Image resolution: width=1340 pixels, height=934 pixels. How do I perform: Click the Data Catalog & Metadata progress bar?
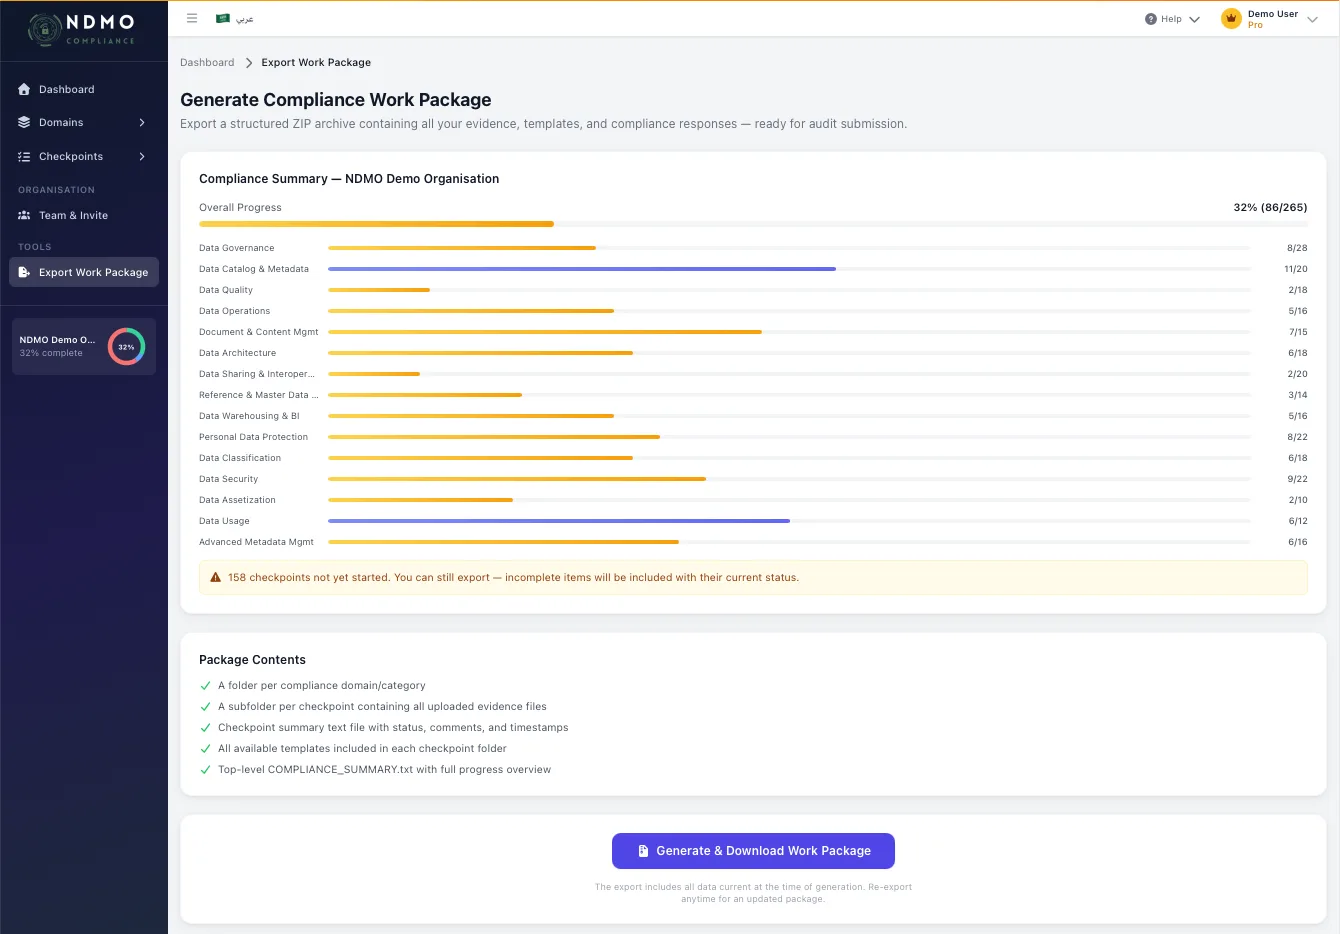789,269
